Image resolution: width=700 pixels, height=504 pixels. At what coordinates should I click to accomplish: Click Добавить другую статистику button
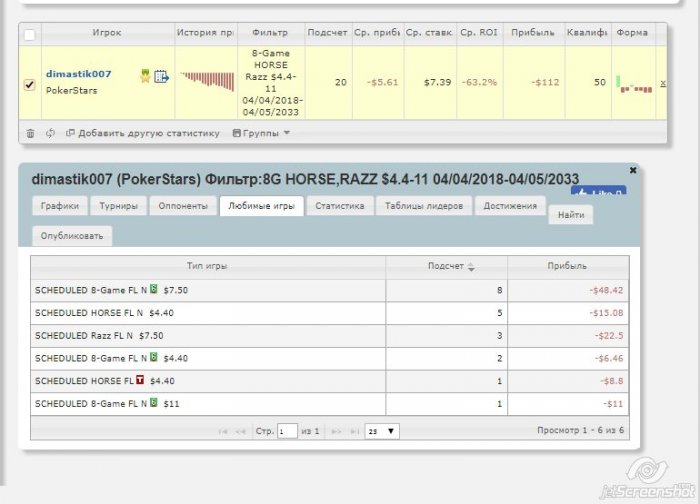(143, 133)
